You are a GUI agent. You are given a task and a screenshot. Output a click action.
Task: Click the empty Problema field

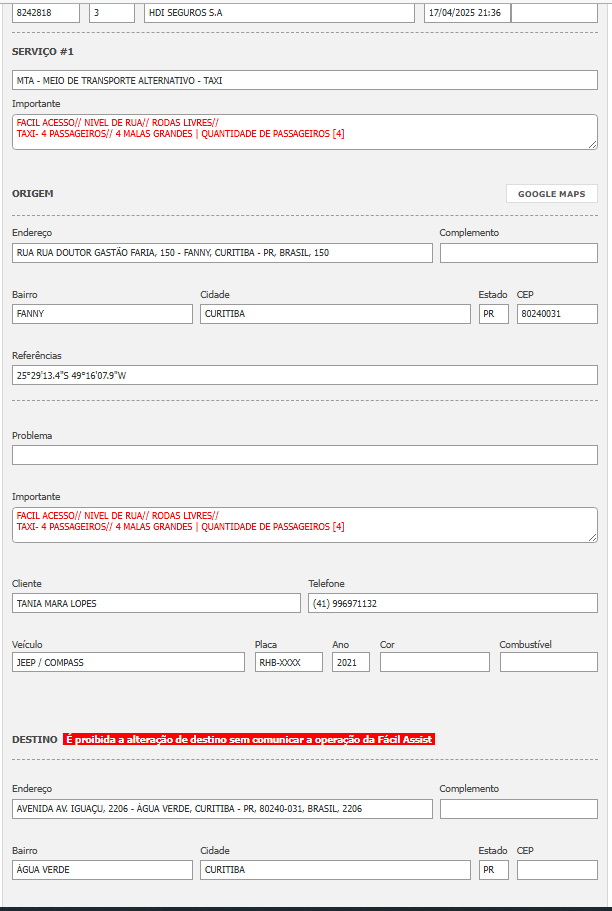pos(304,455)
